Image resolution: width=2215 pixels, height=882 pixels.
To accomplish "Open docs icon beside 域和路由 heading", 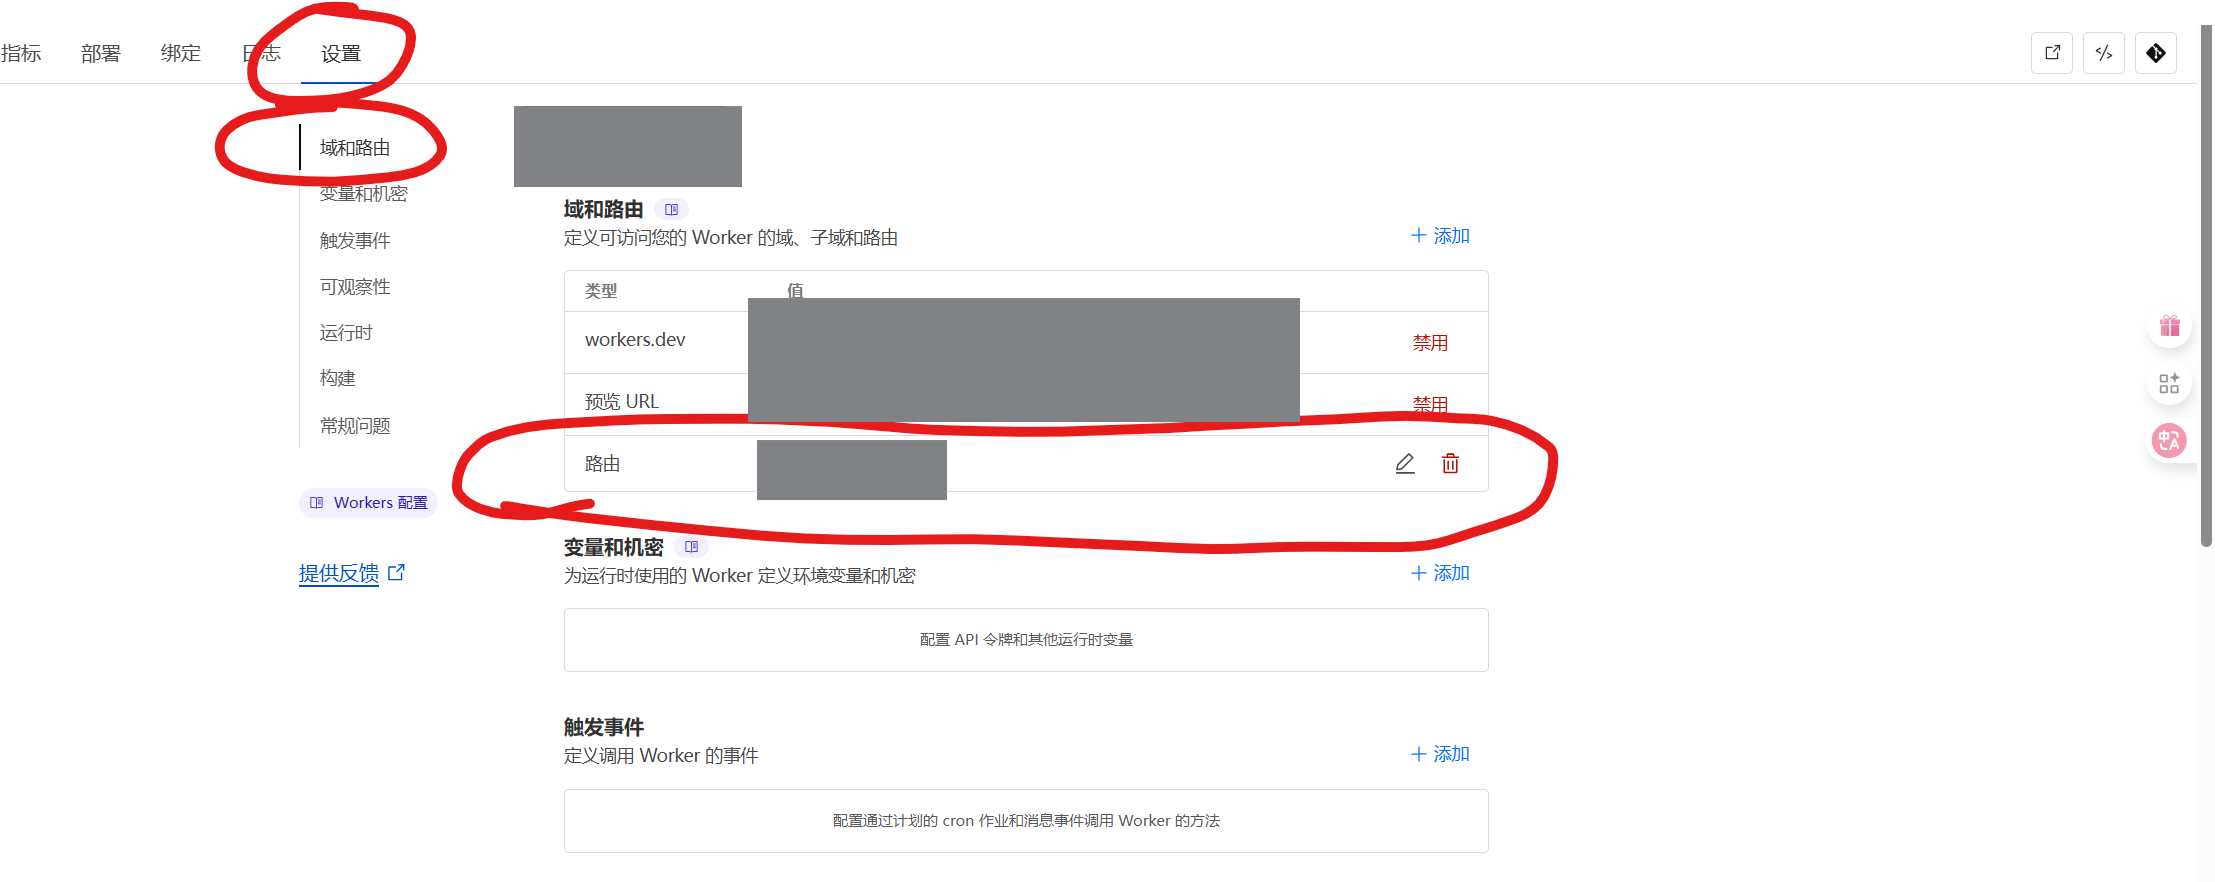I will [x=672, y=209].
